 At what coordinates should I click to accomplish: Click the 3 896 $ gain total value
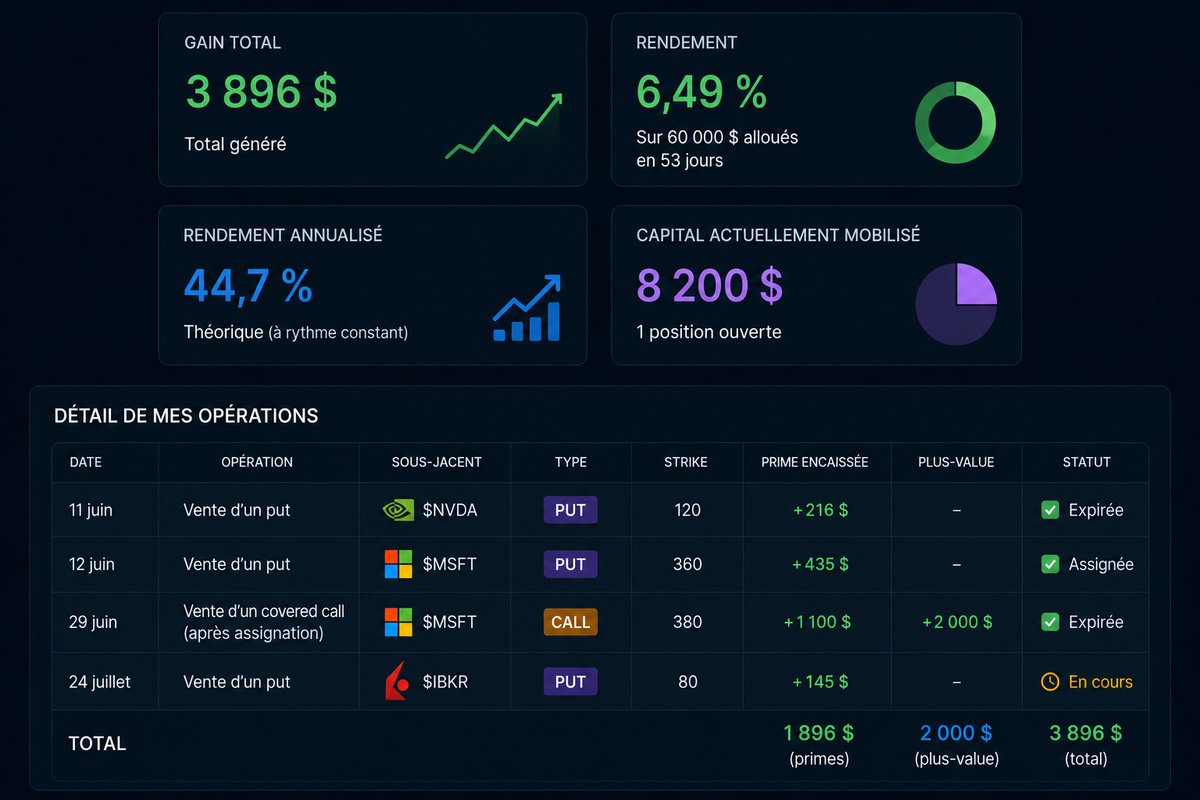[261, 93]
